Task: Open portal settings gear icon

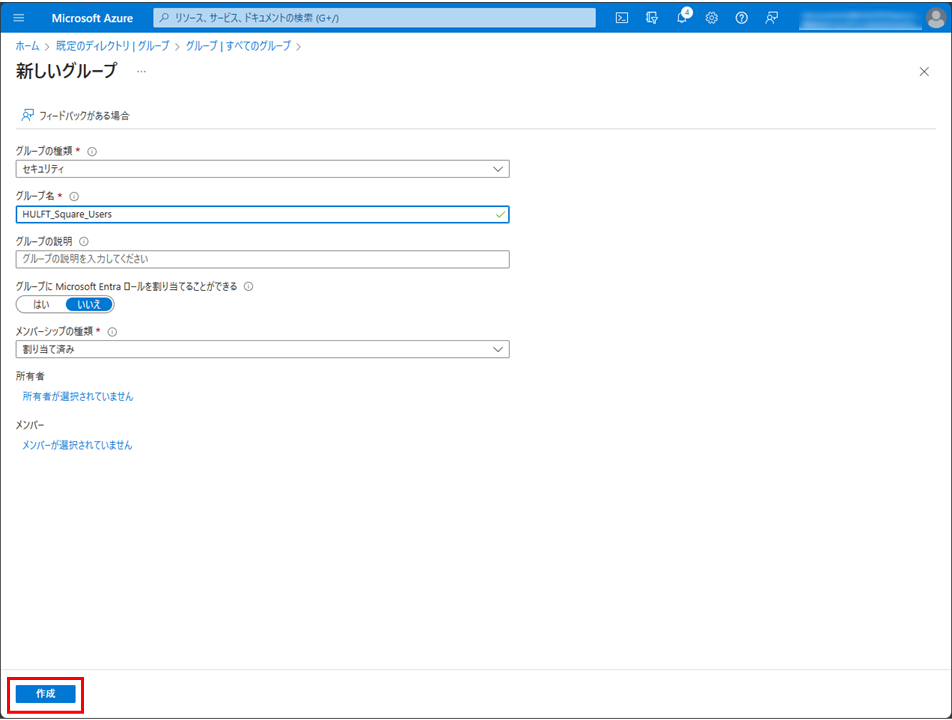Action: (712, 18)
